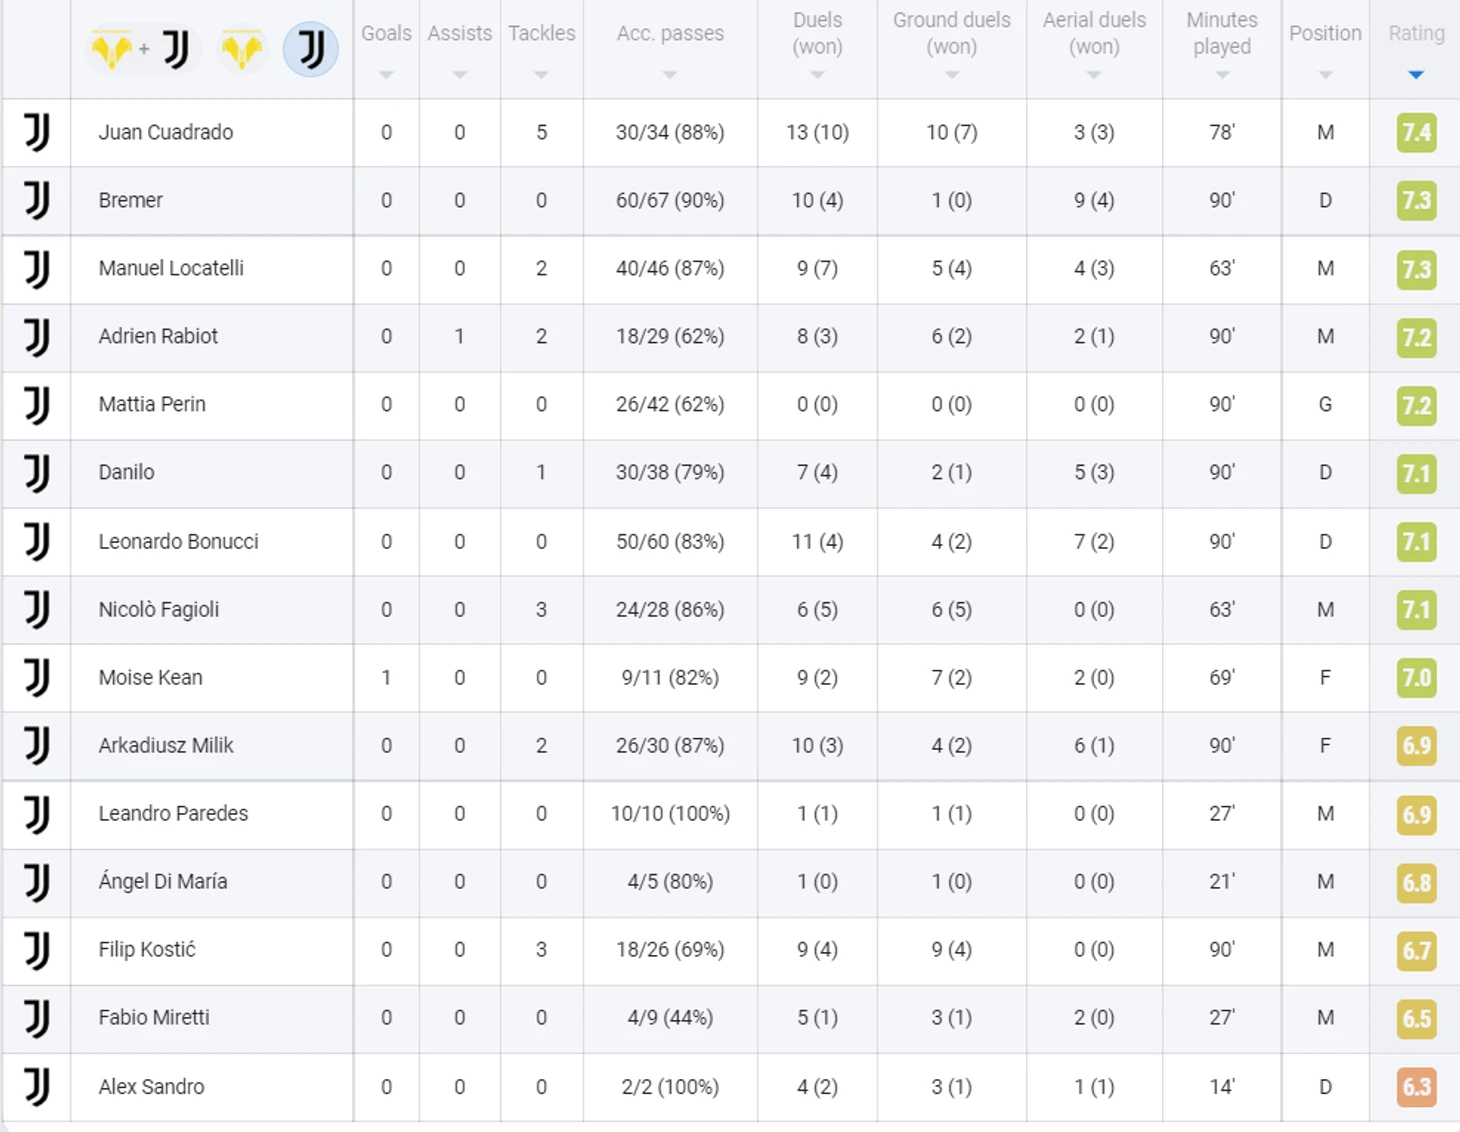Click Juventus crest beside Arkadiusz Milik
Image resolution: width=1460 pixels, height=1132 pixels.
pos(37,745)
